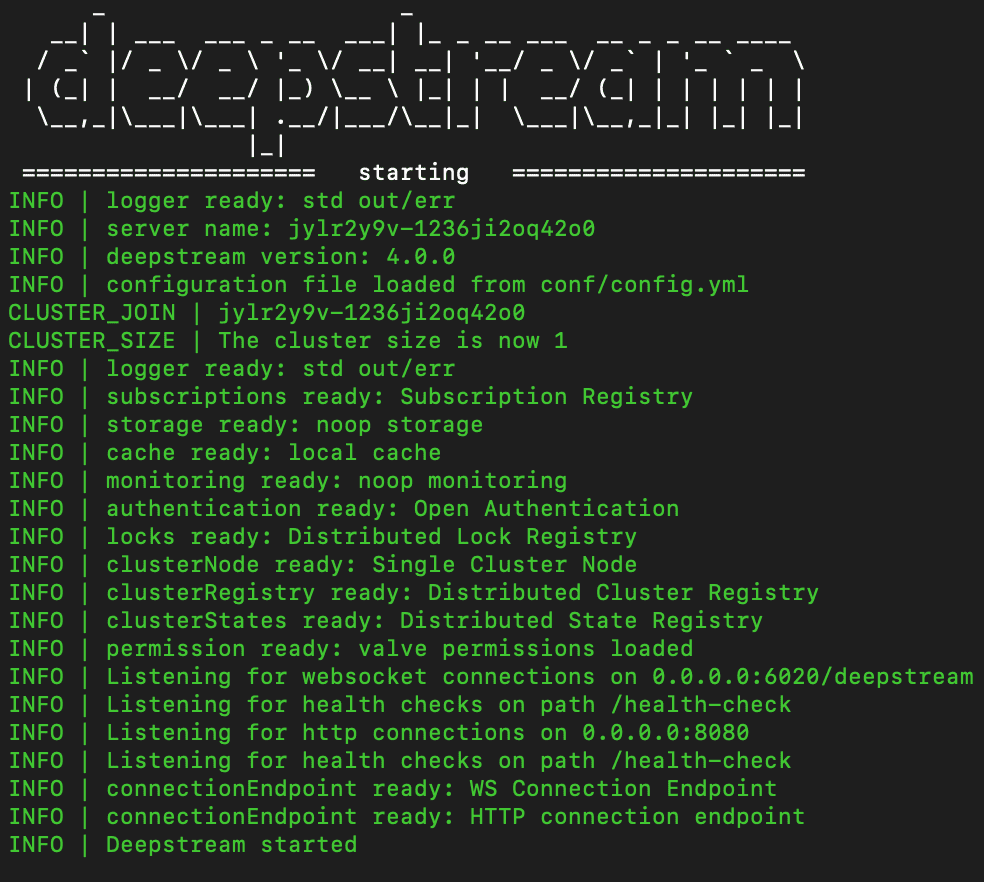Click the 'local cache' log text
The width and height of the screenshot is (984, 882).
[x=365, y=453]
